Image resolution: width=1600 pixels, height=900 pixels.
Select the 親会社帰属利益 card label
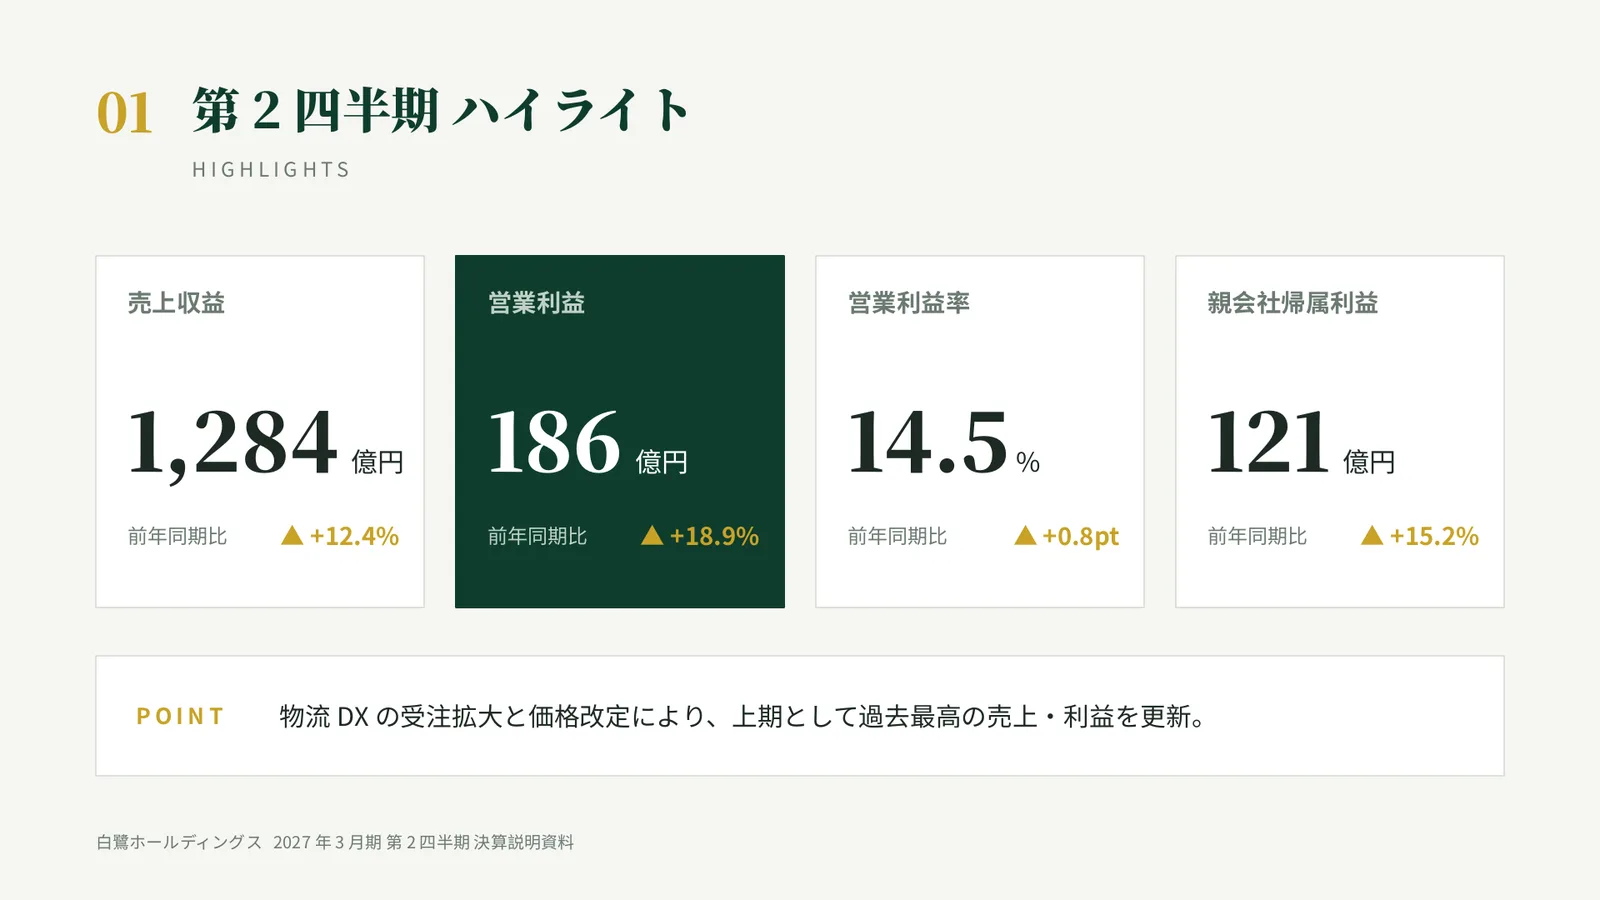[1293, 303]
